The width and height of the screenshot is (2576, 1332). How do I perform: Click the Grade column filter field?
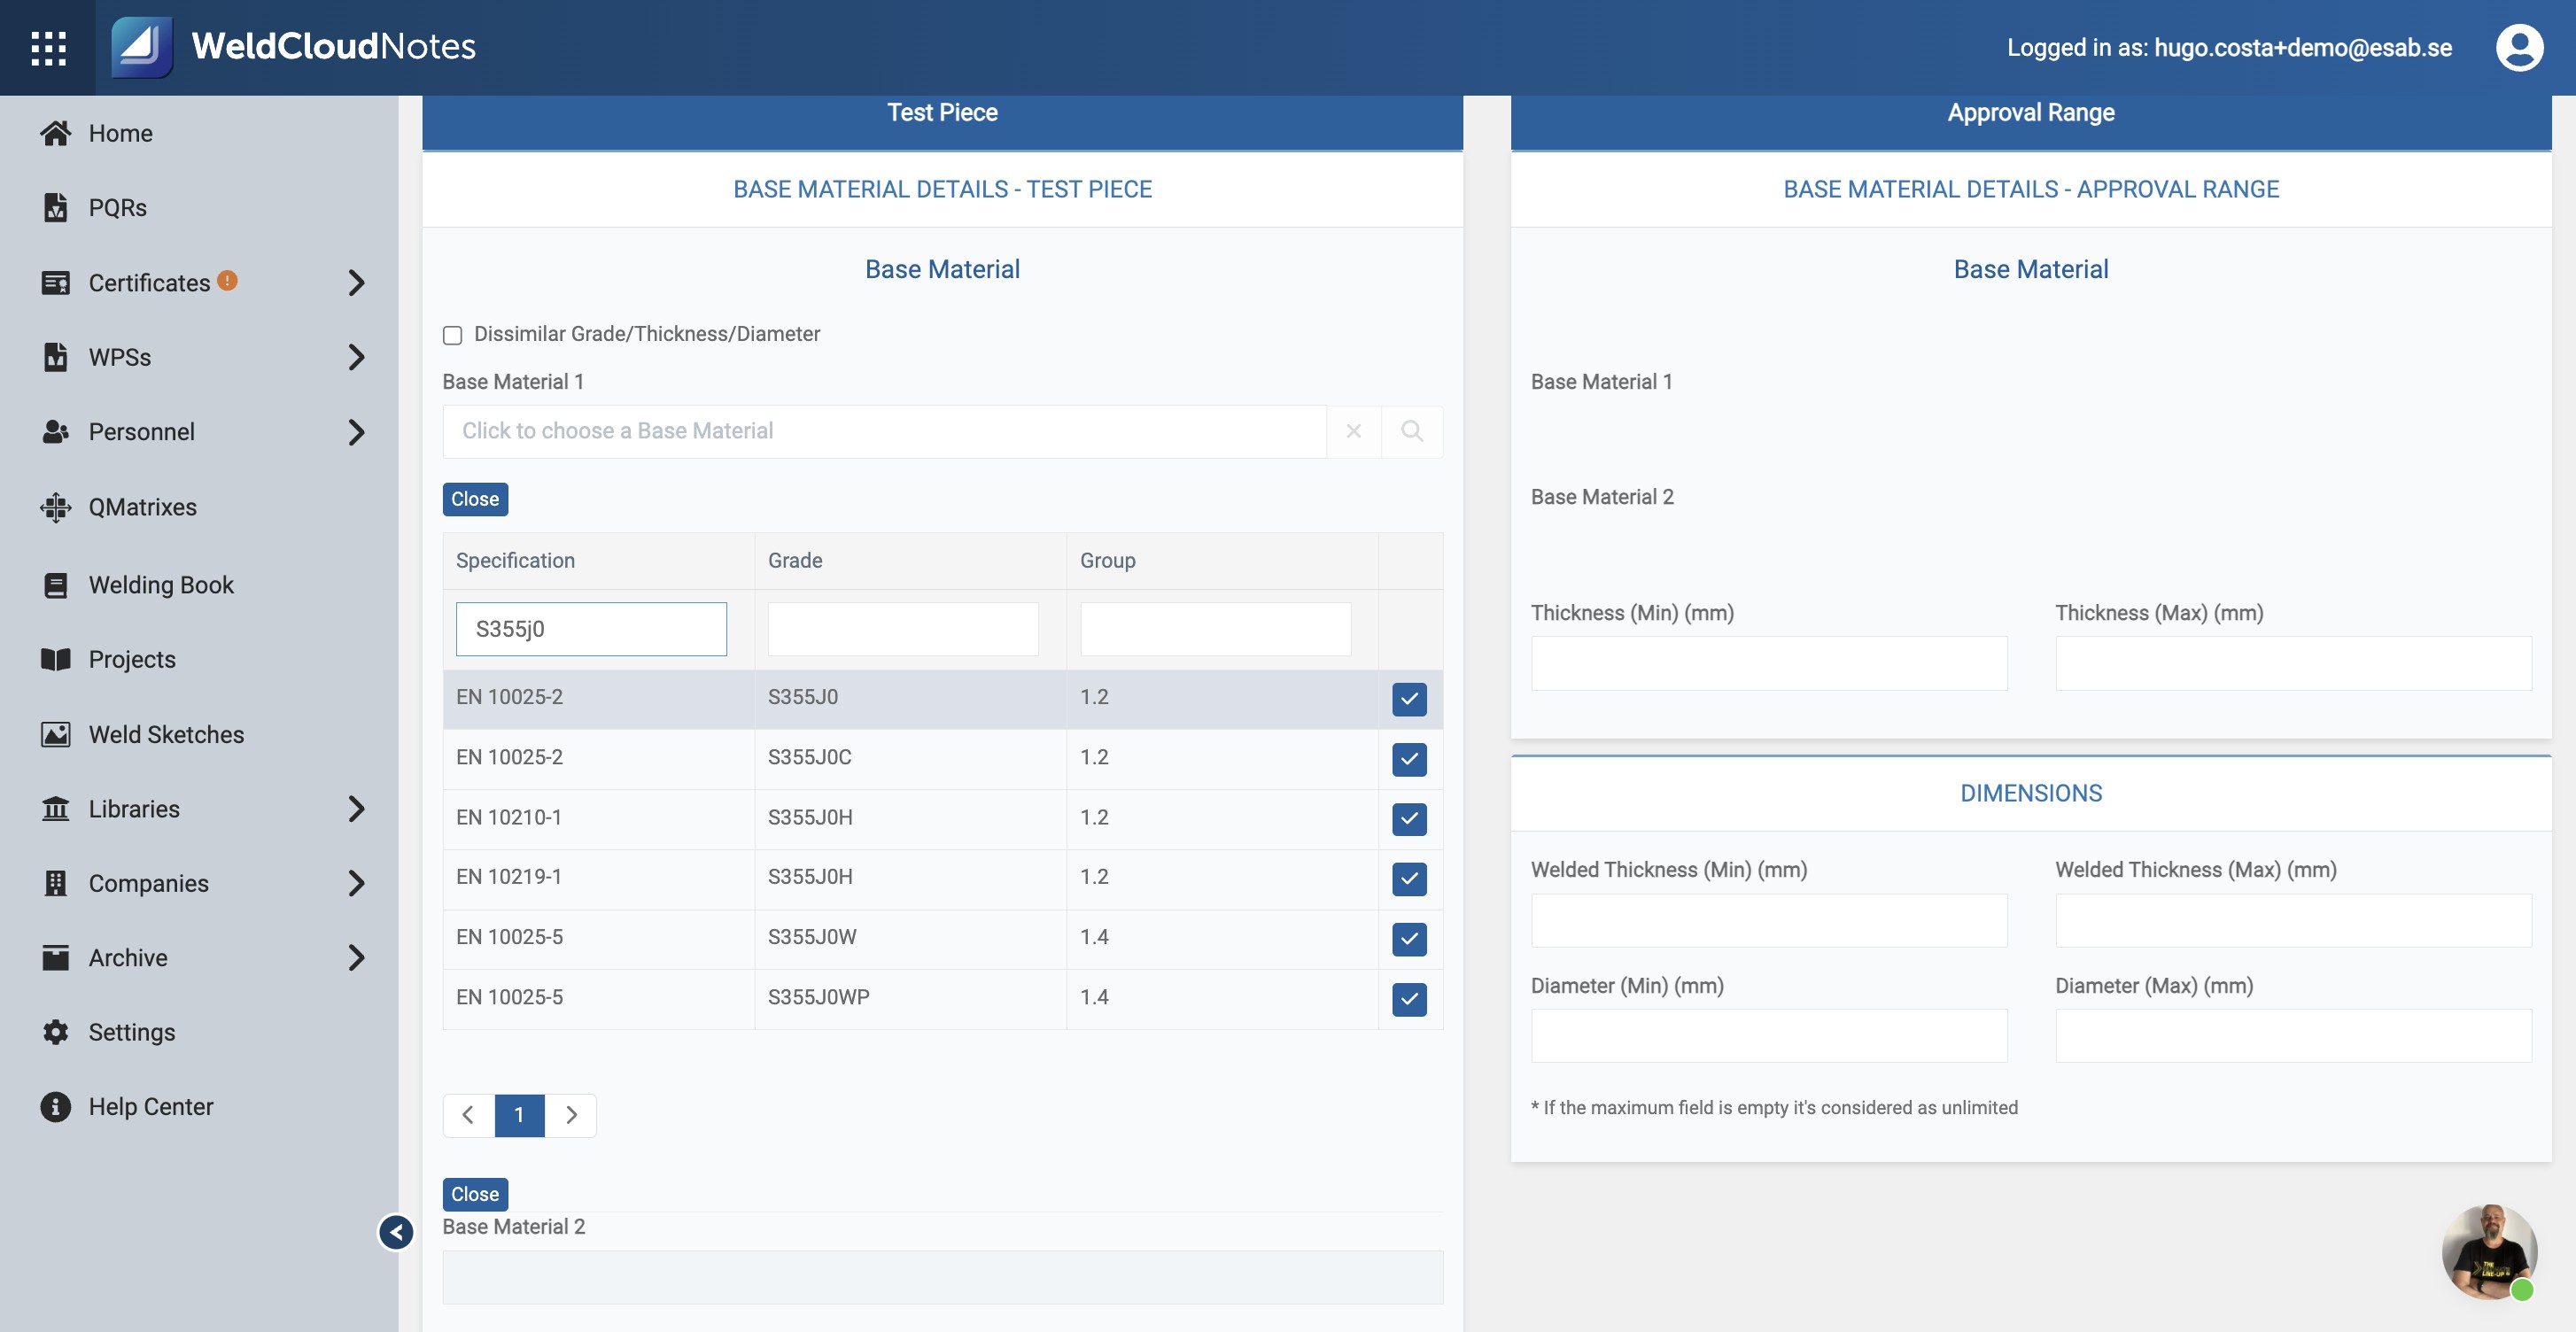pos(903,629)
